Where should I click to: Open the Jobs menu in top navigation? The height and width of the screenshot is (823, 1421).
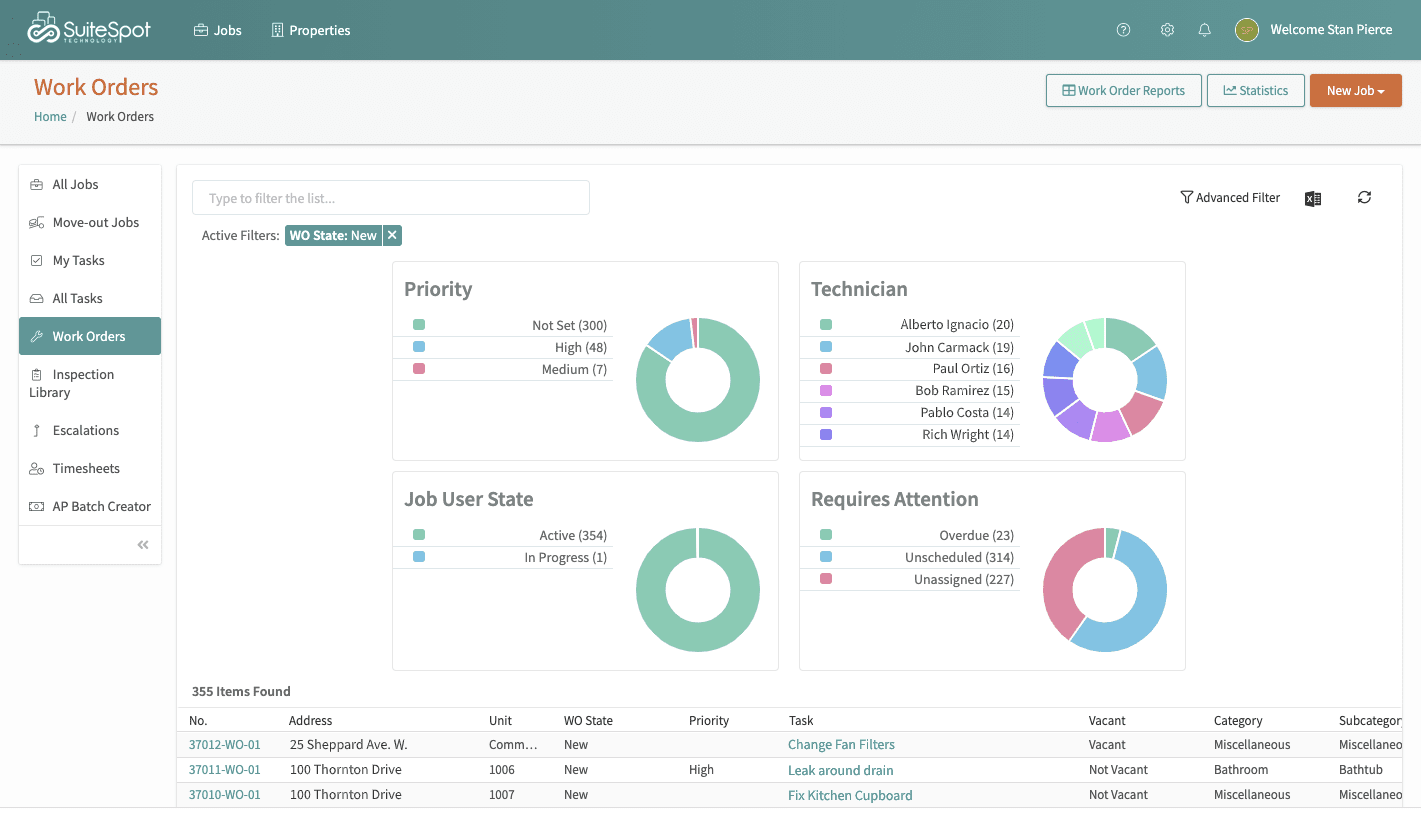pos(218,30)
